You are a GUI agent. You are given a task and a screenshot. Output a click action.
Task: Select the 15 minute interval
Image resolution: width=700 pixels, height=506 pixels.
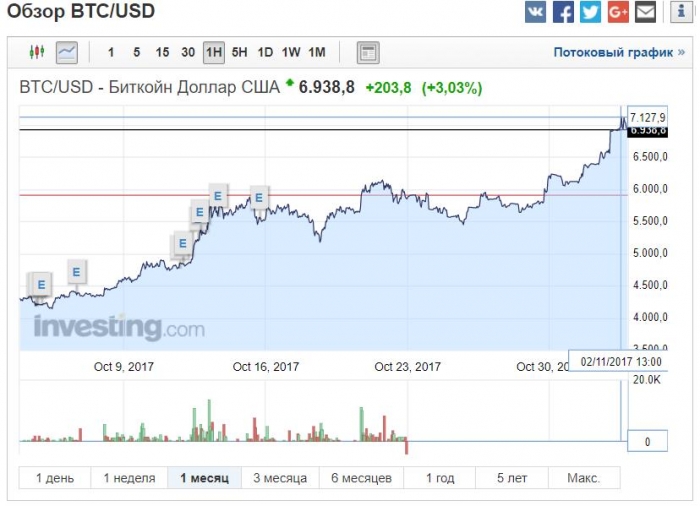pyautogui.click(x=162, y=52)
